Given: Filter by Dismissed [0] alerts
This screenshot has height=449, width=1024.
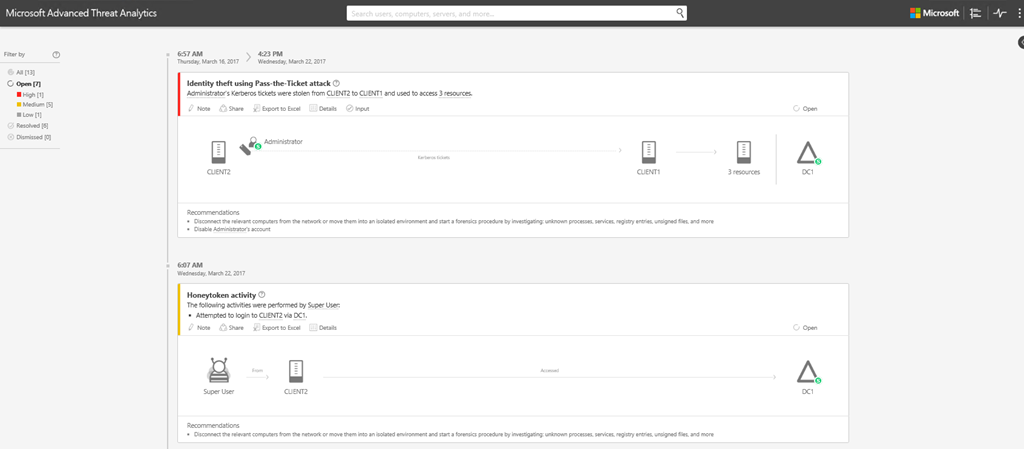Looking at the screenshot, I should click(29, 137).
